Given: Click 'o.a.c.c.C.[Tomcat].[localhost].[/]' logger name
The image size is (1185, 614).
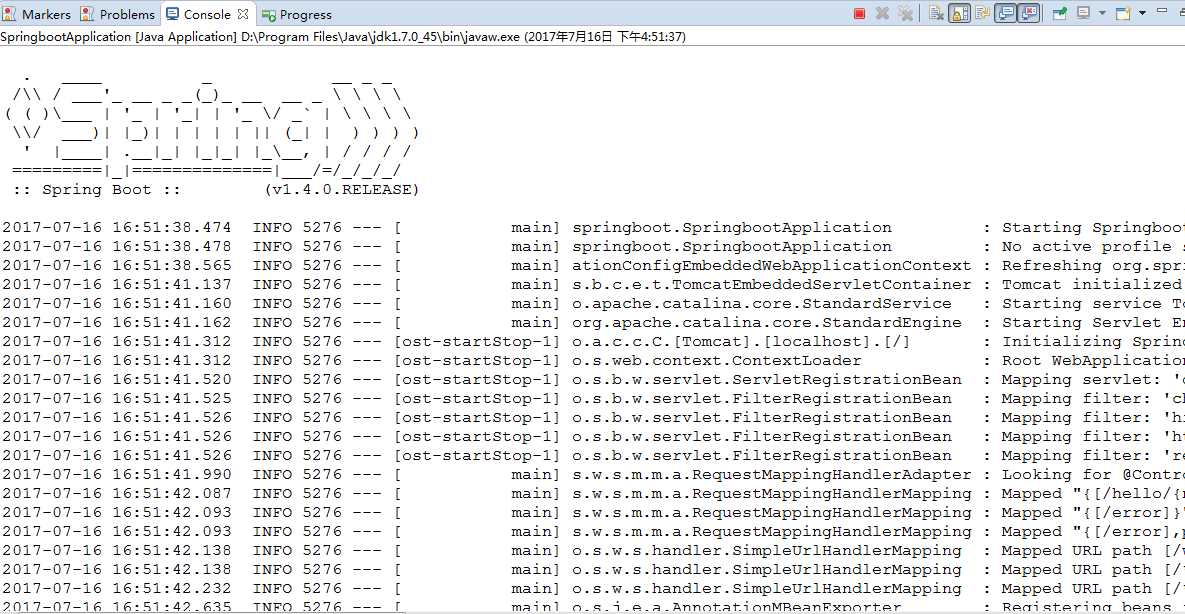Looking at the screenshot, I should 741,342.
